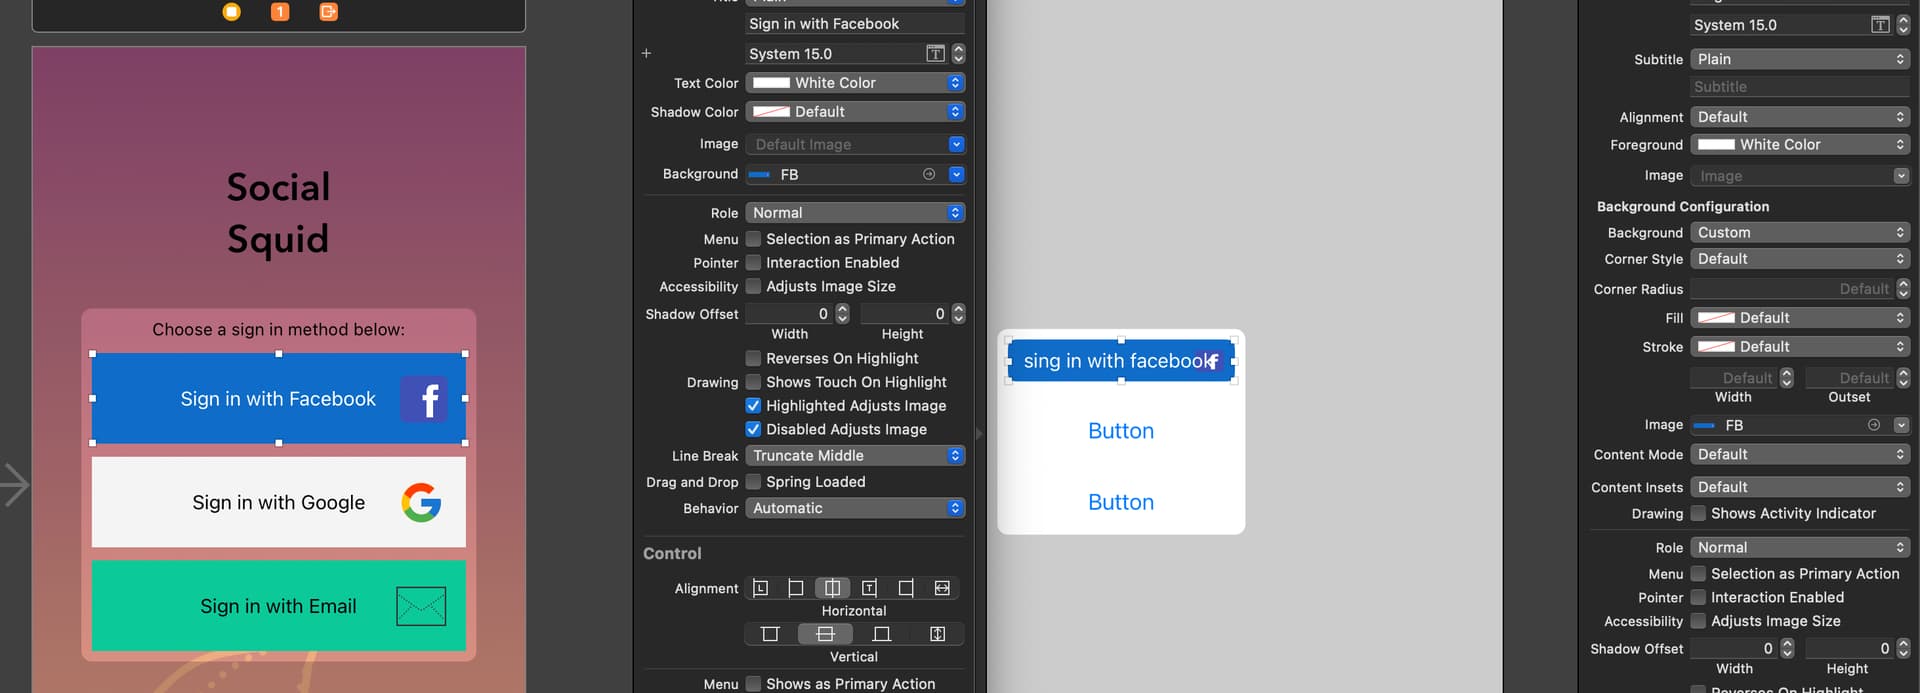The image size is (1920, 693).
Task: Open the Foreground color dropdown
Action: pyautogui.click(x=1800, y=145)
